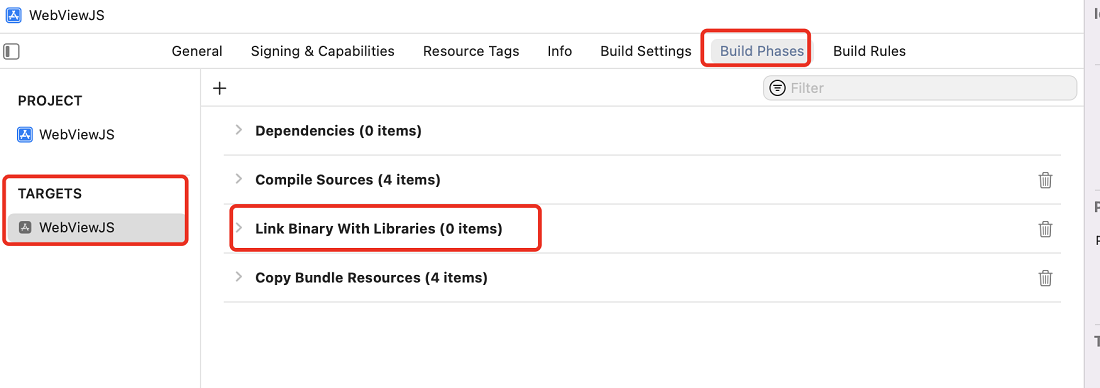
Task: Click the plus icon to add build phase
Action: click(x=220, y=88)
